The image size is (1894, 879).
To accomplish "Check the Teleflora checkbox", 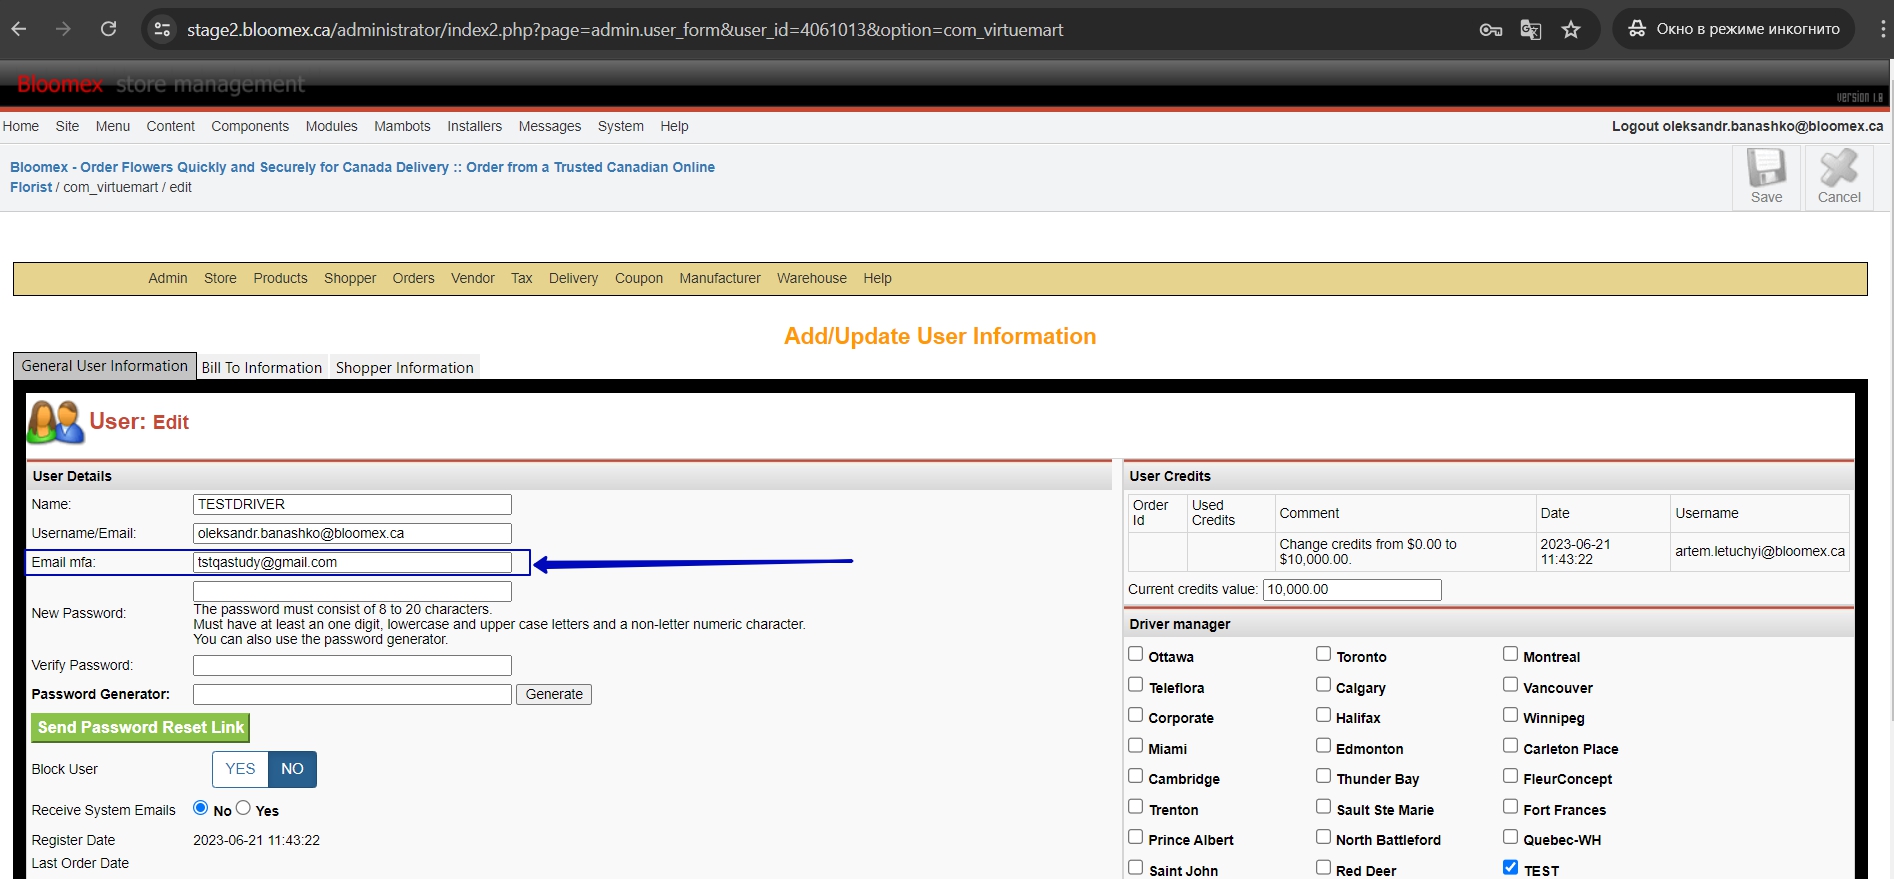I will pyautogui.click(x=1135, y=685).
